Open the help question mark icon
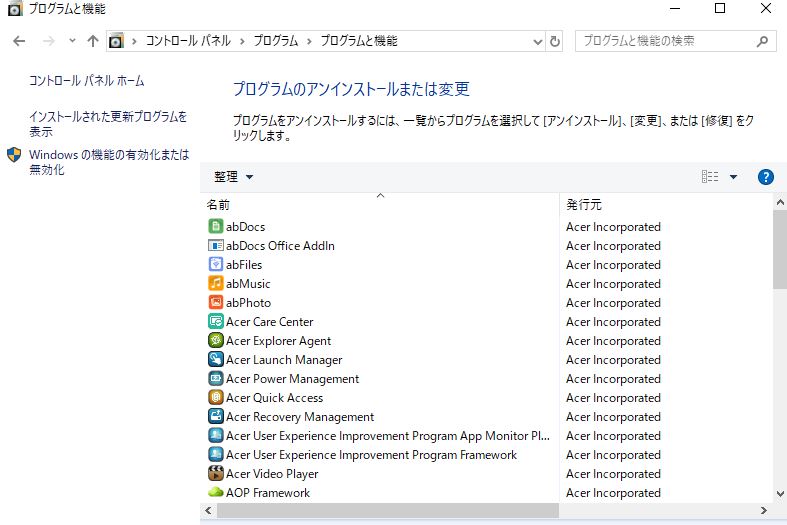The height and width of the screenshot is (525, 787). tap(766, 177)
